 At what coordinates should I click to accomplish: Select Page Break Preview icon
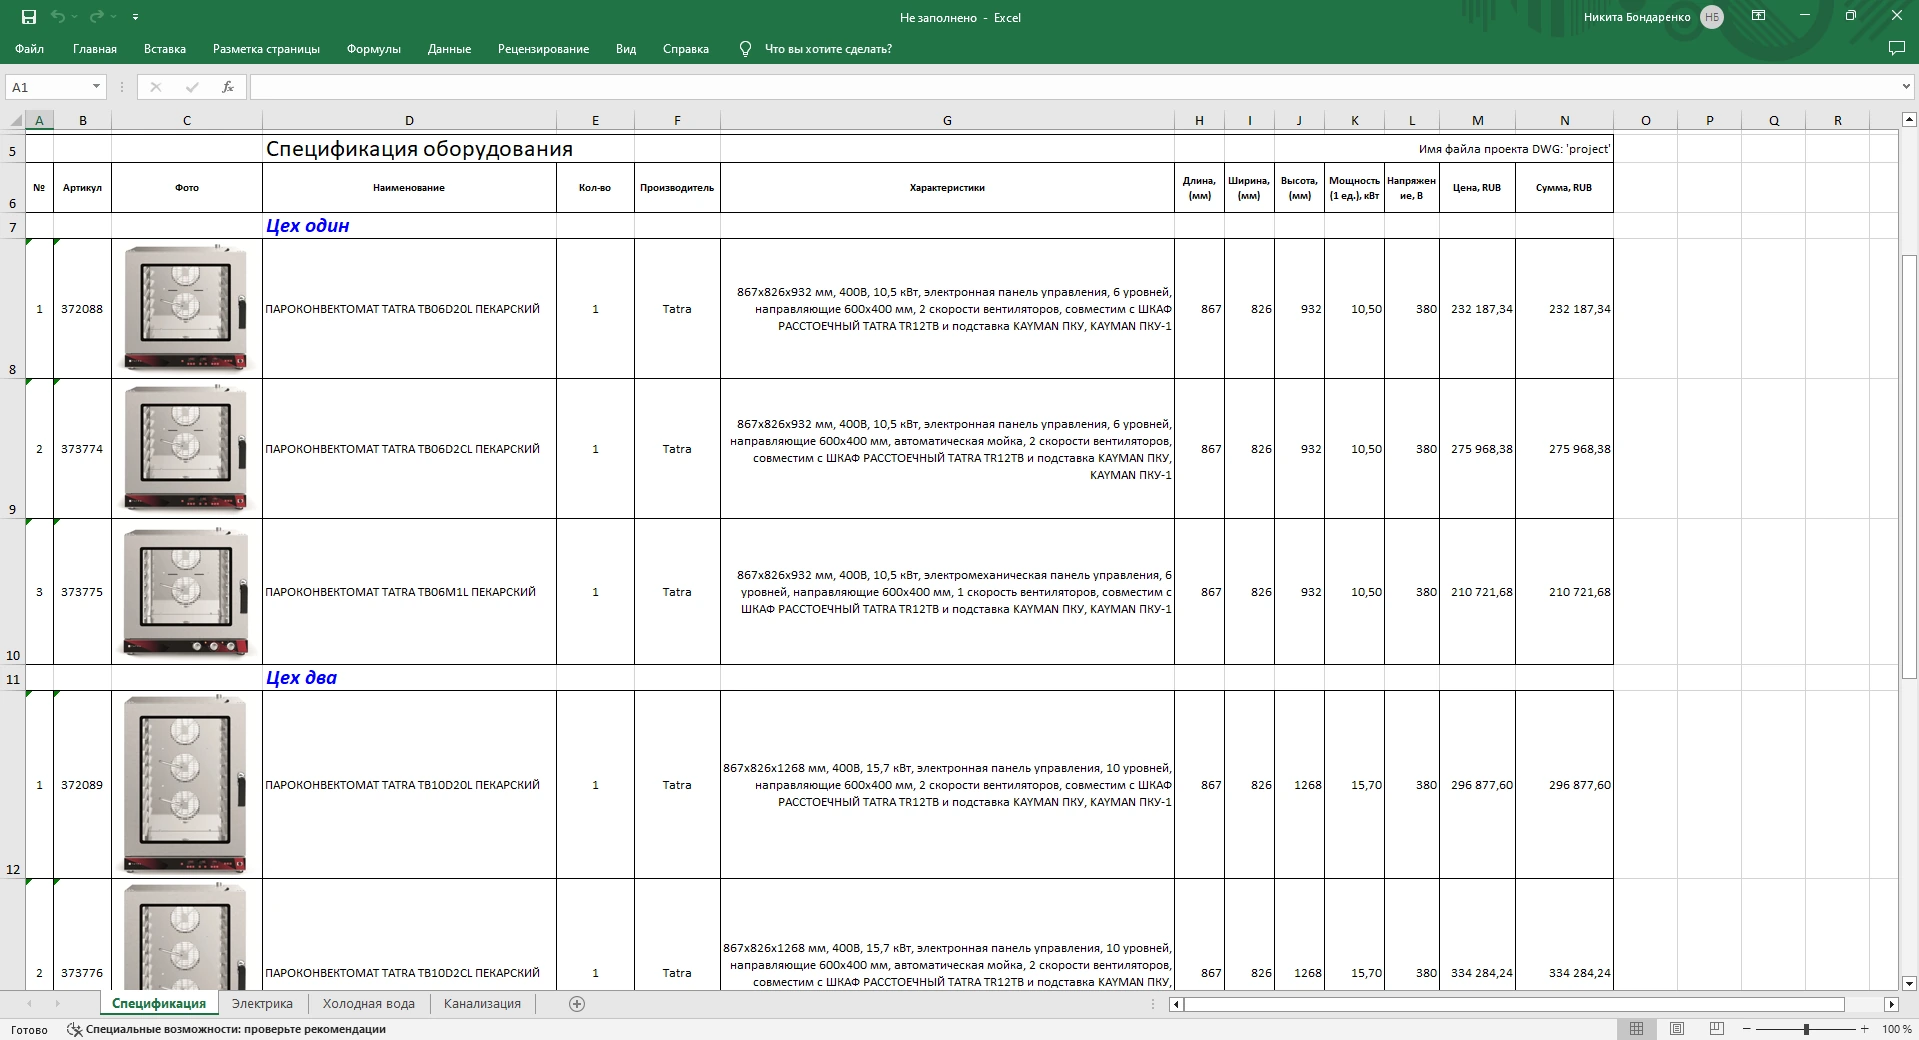1717,1029
